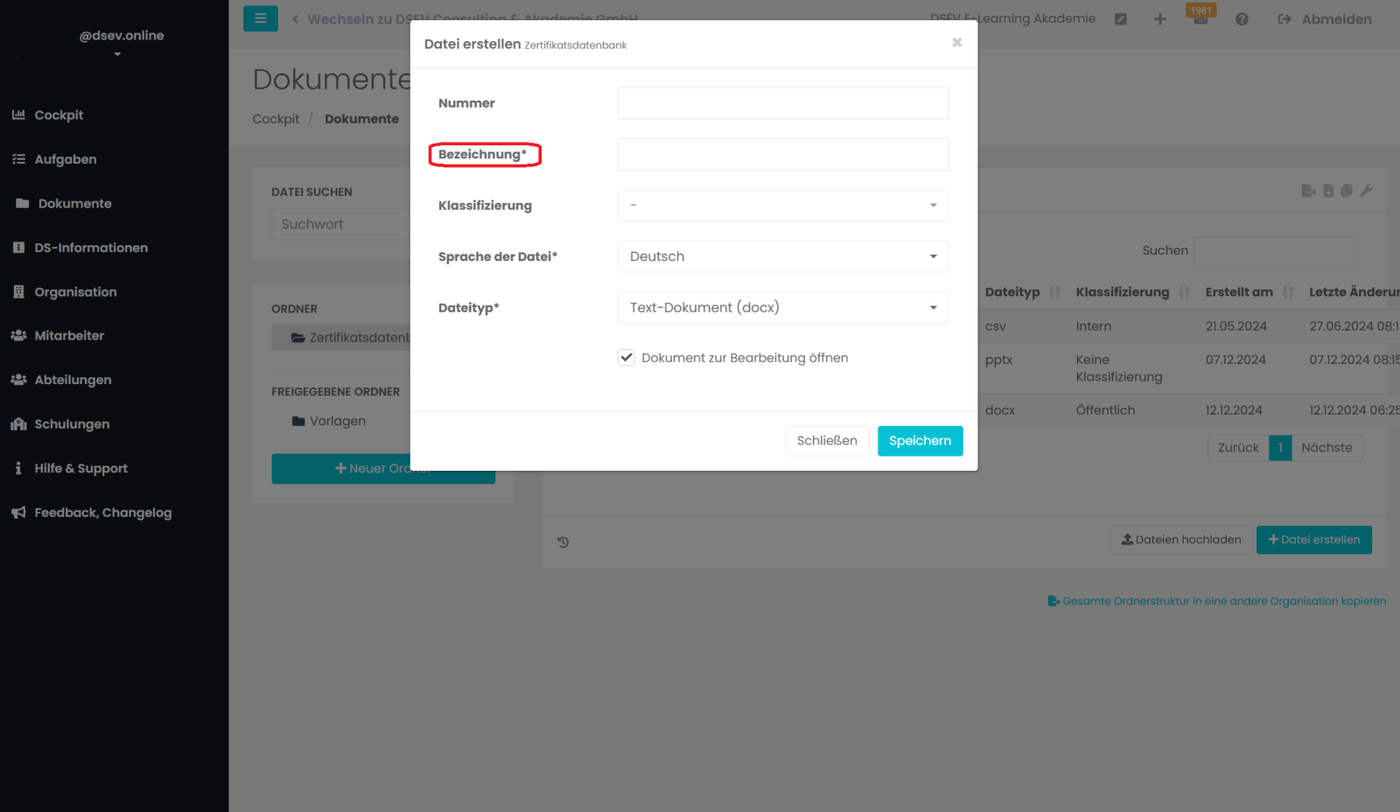Click the Schließen button
Image resolution: width=1400 pixels, height=812 pixels.
coord(827,441)
